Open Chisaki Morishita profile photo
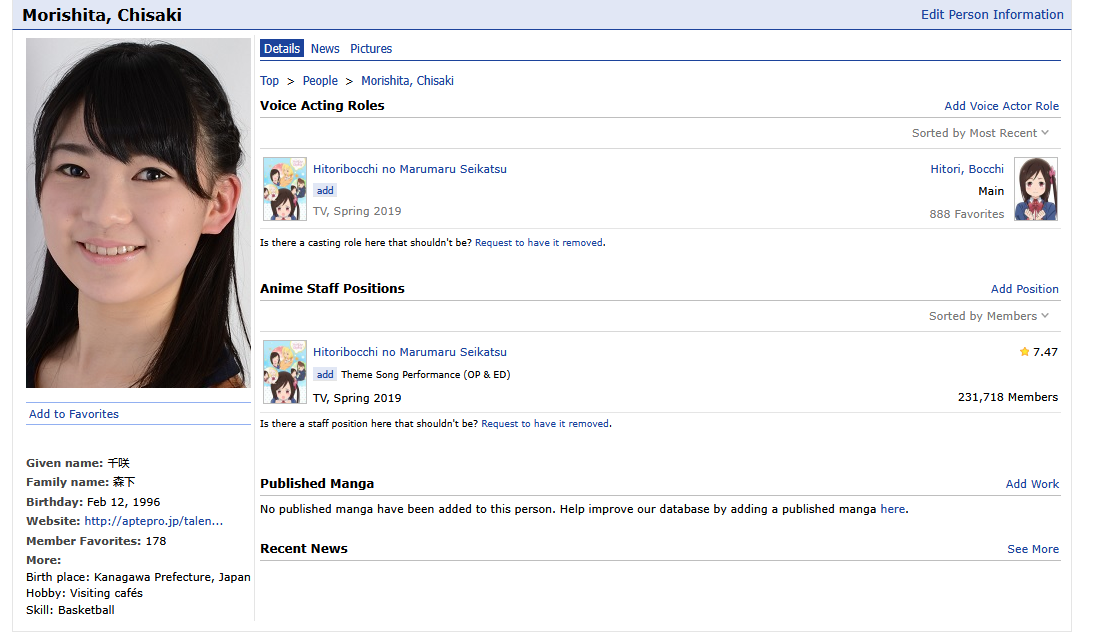 pos(138,213)
